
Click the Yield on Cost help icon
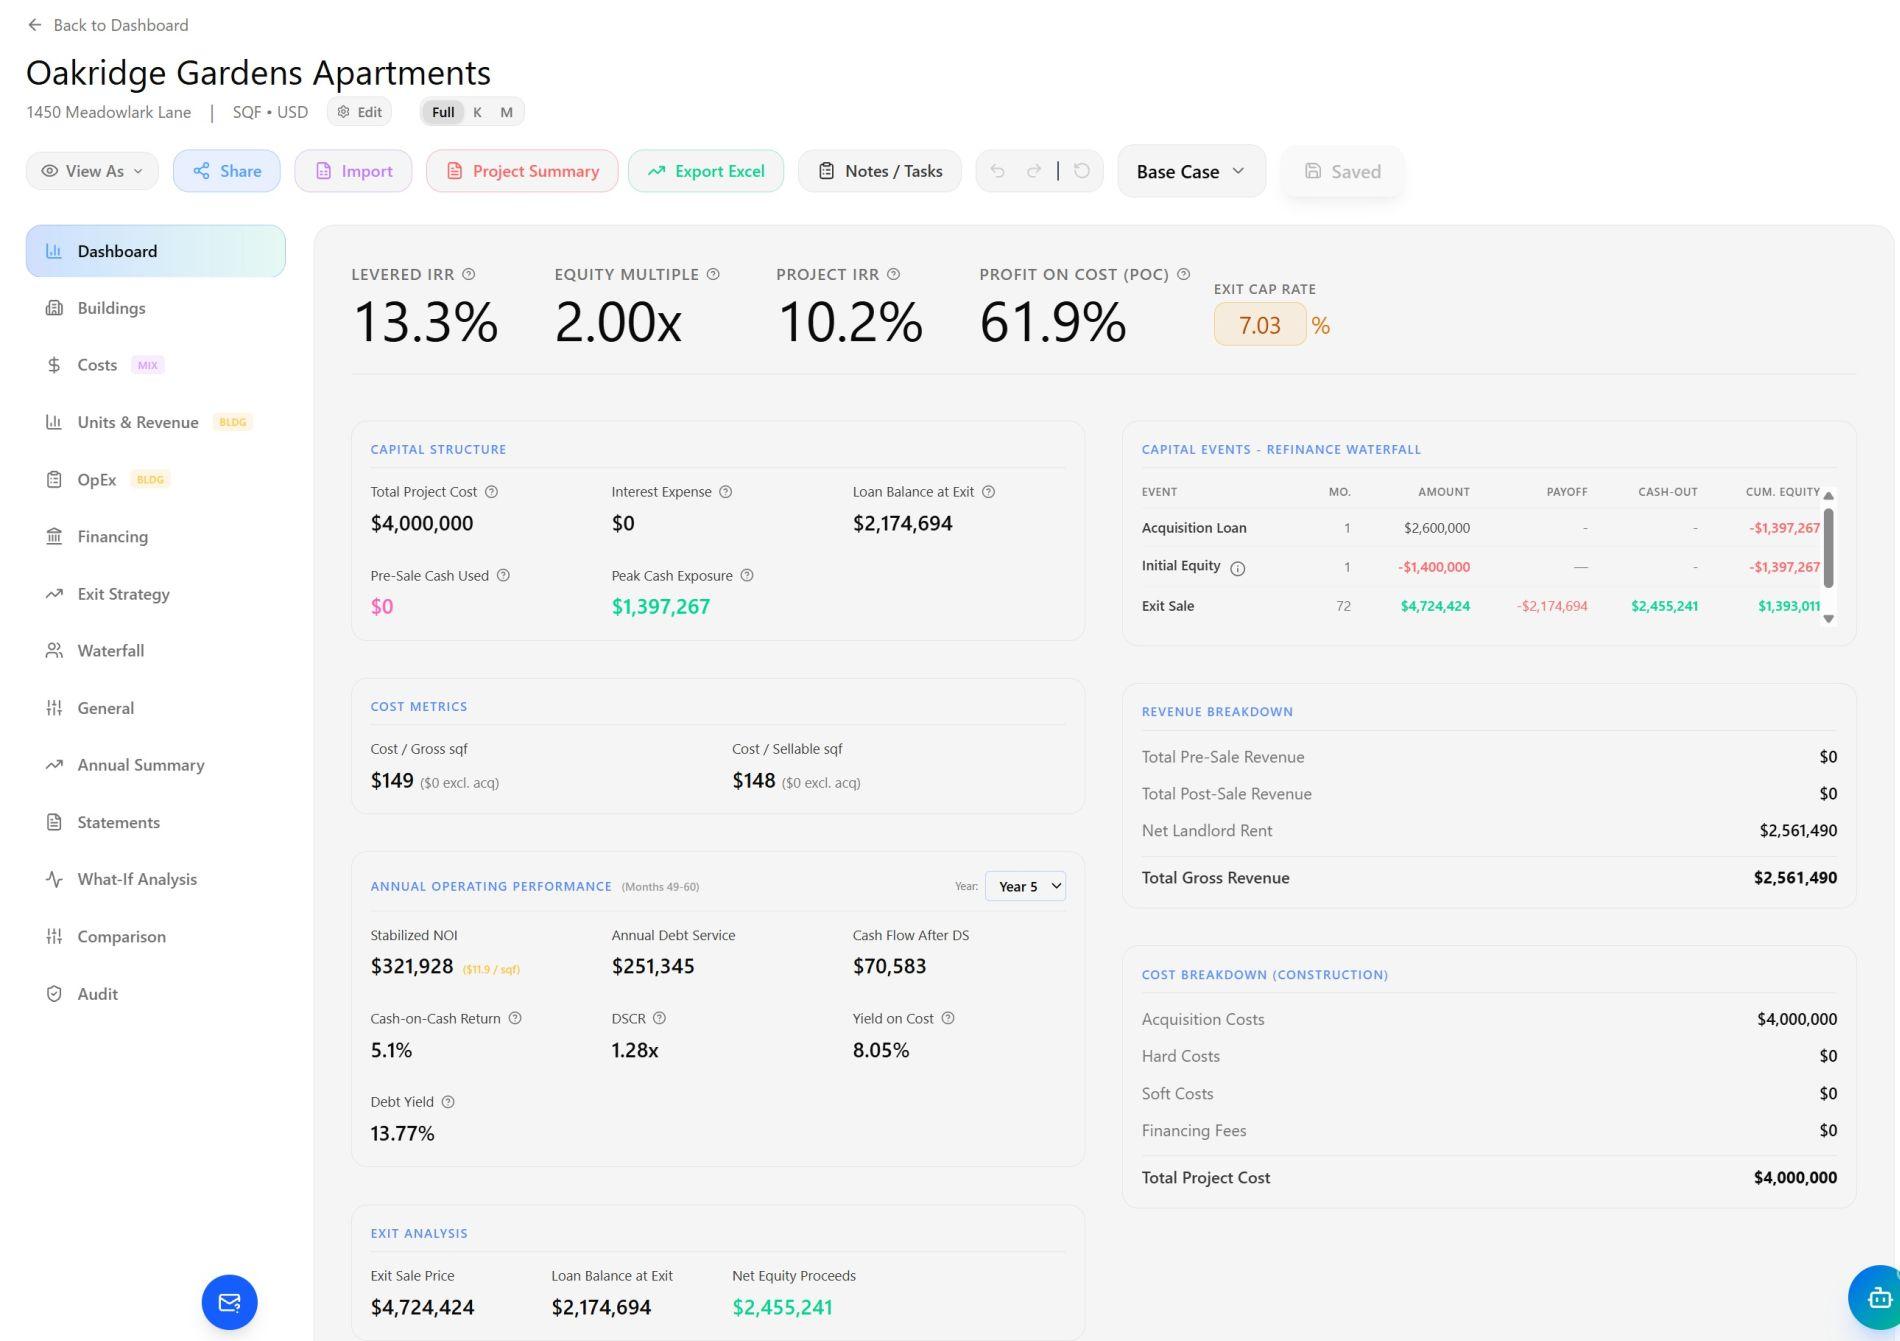pyautogui.click(x=948, y=1019)
